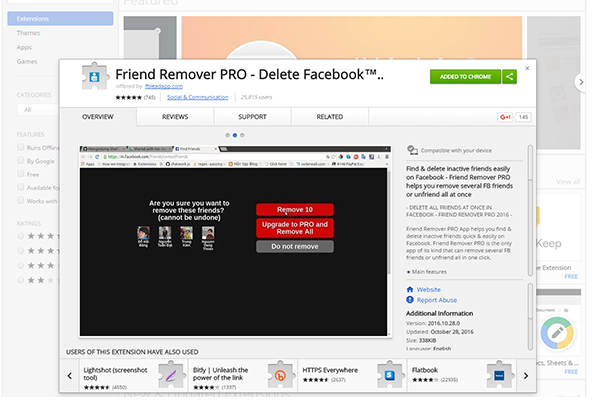Close the extension details dialog

(527, 68)
